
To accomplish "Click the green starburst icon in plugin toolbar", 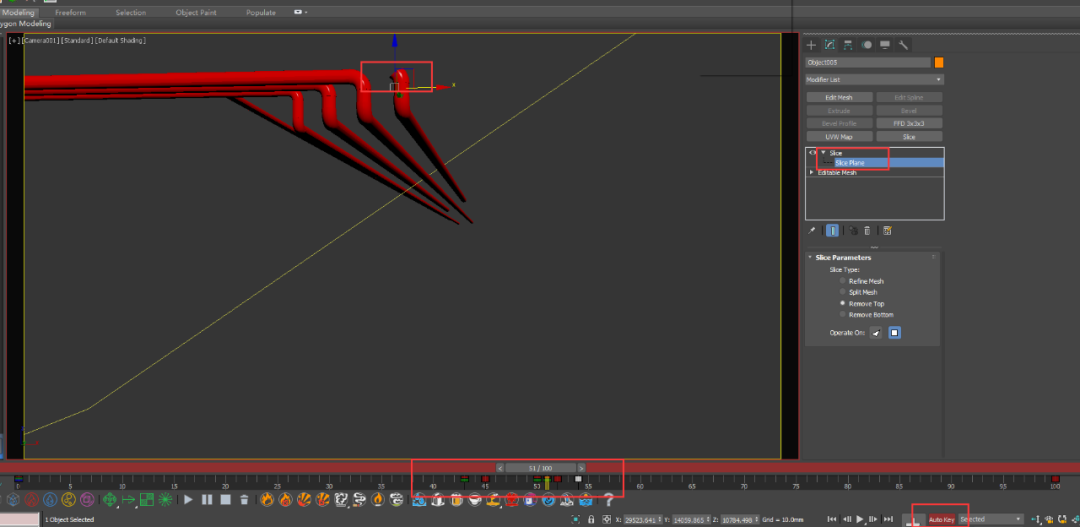I will click(x=165, y=499).
